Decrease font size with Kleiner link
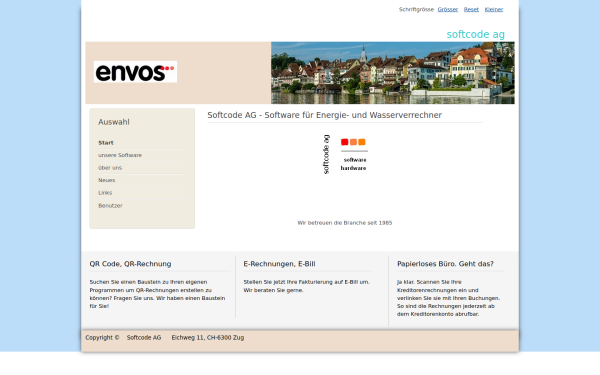The image size is (600, 375). [x=494, y=10]
